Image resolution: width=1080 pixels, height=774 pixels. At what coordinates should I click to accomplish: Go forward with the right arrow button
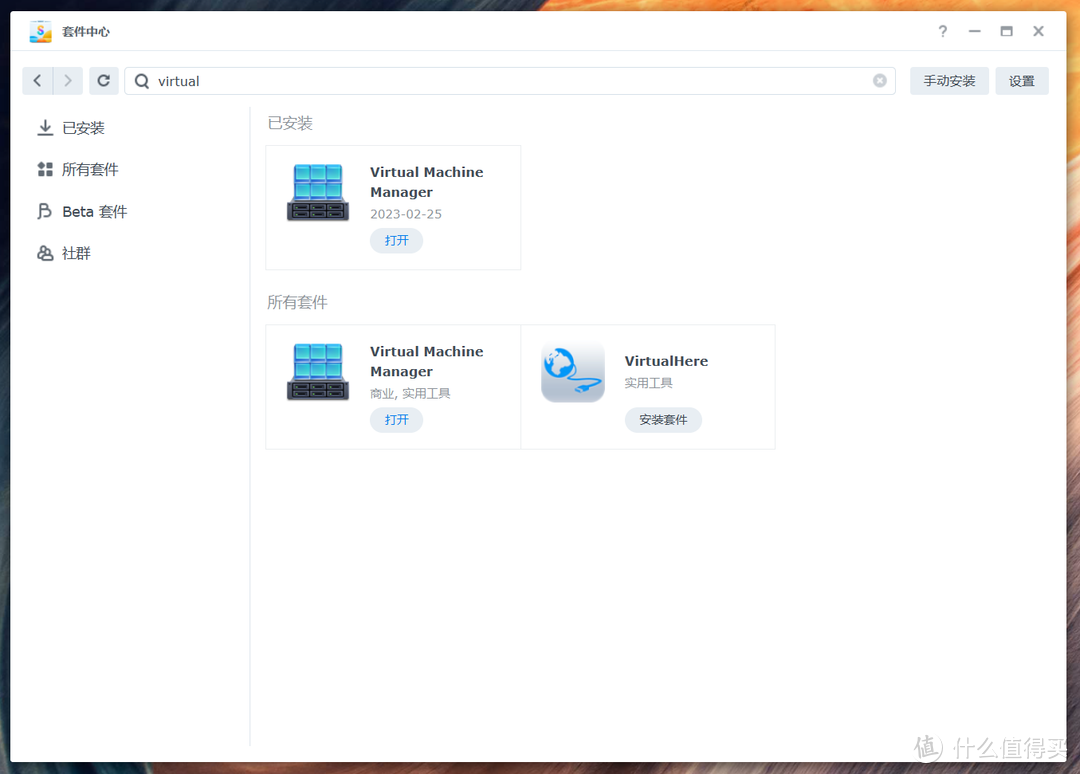point(68,81)
